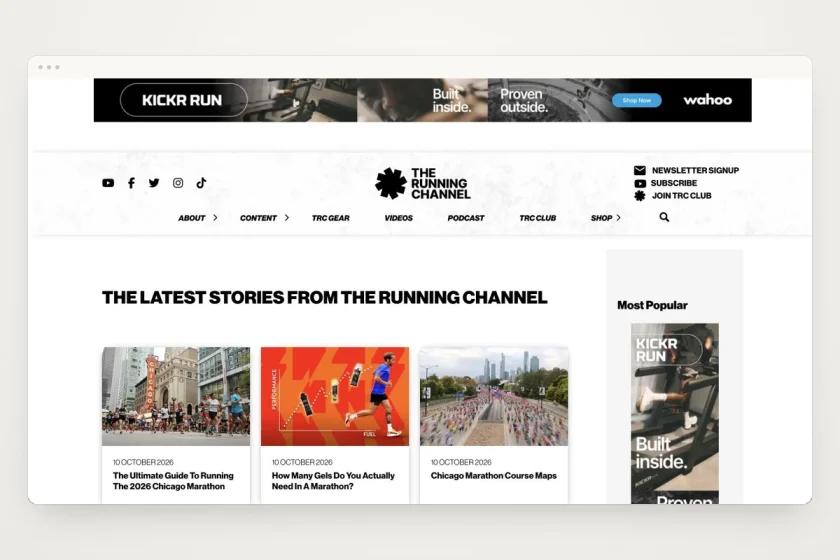Open TRC Club from the nav bar
The width and height of the screenshot is (840, 560).
pos(538,218)
